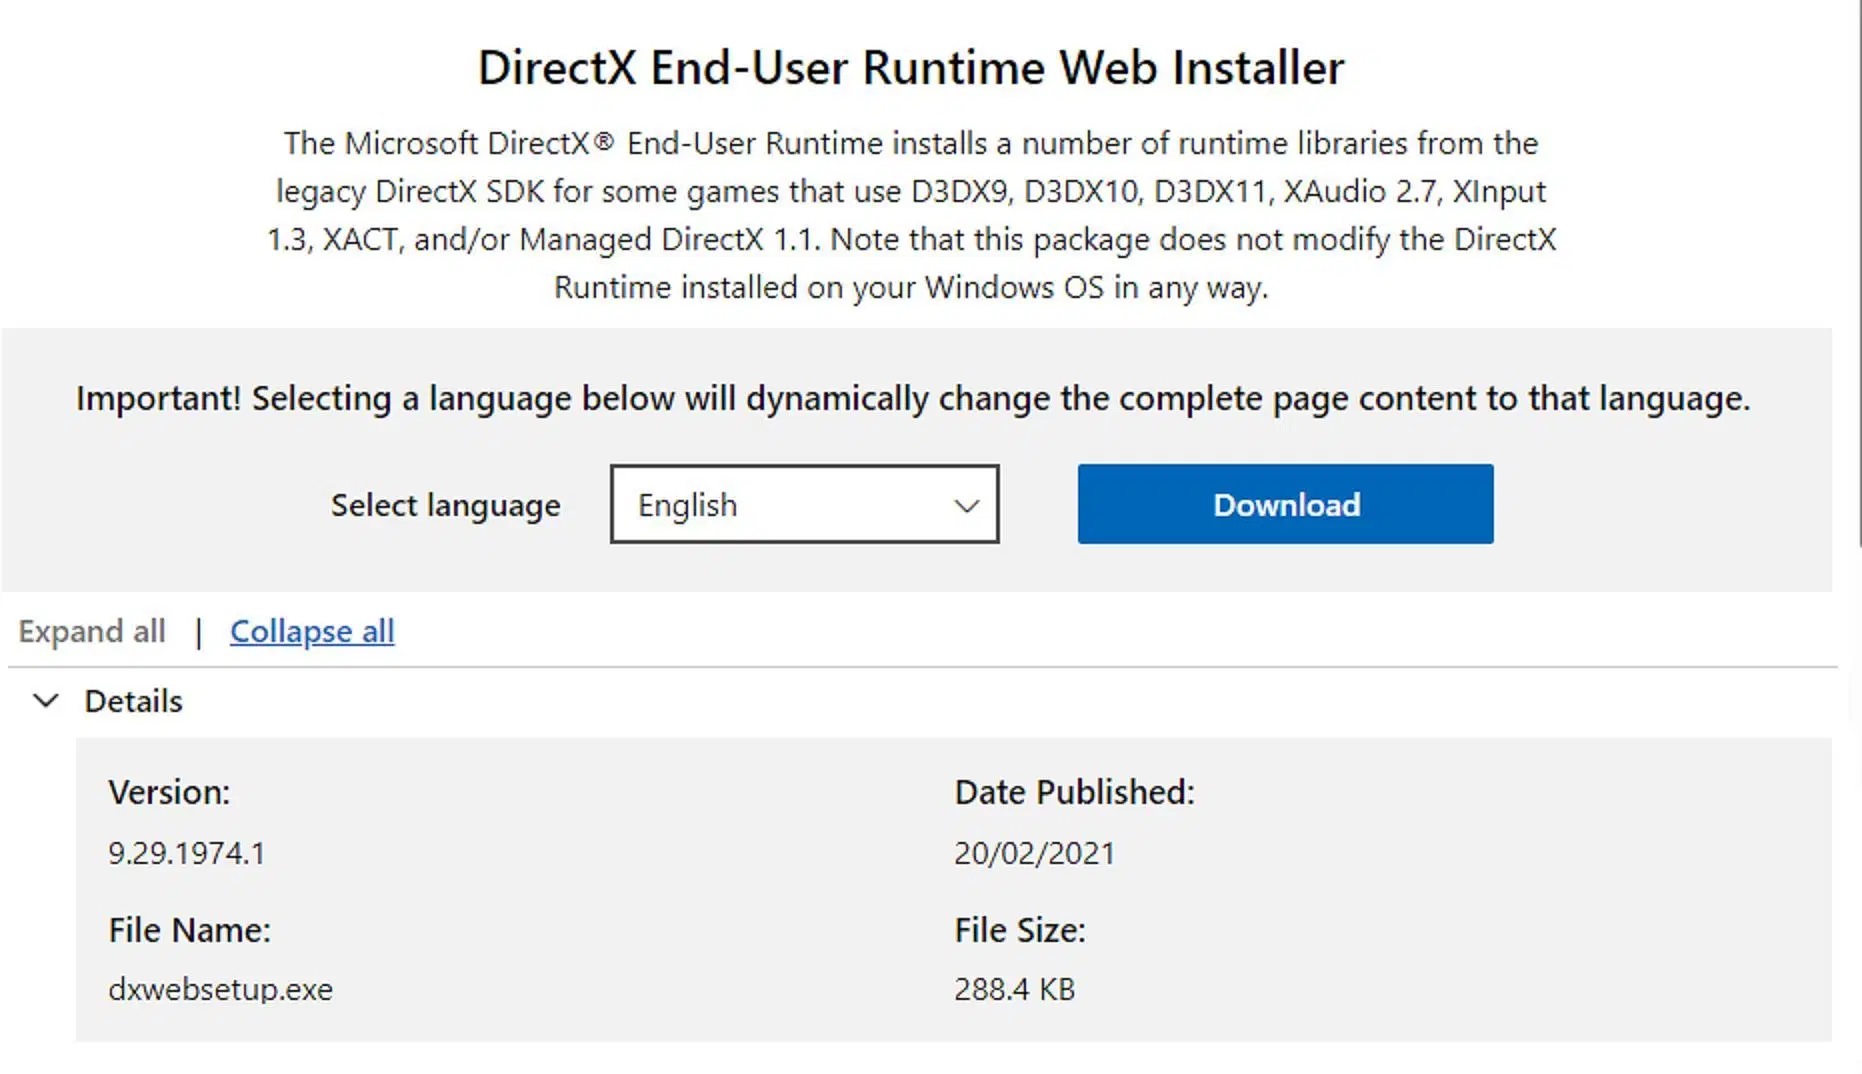Screen dimensions: 1862x1074
Task: Click the Version: field label
Action: [x=169, y=792]
